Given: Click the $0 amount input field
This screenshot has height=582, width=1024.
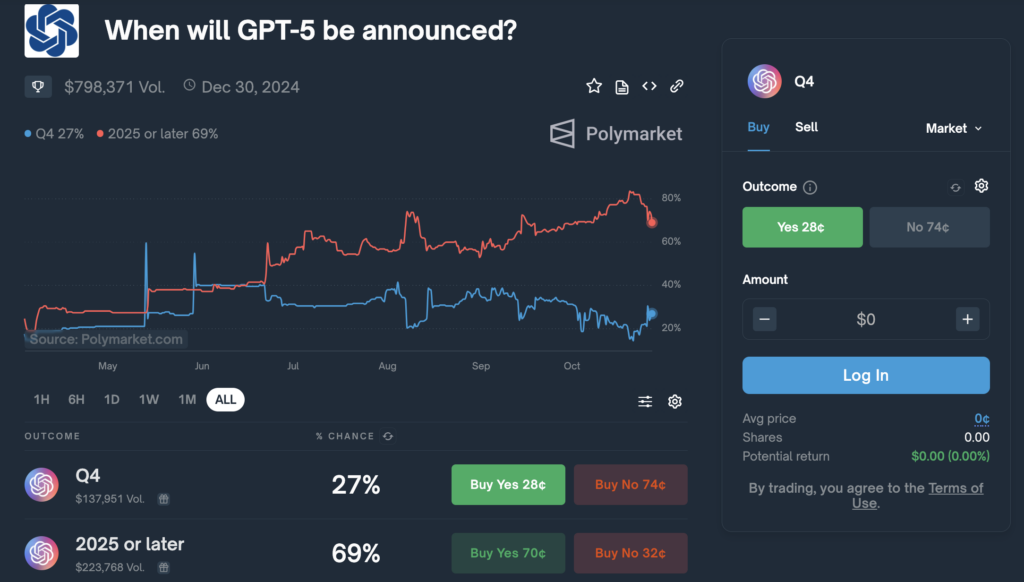Looking at the screenshot, I should pyautogui.click(x=866, y=319).
